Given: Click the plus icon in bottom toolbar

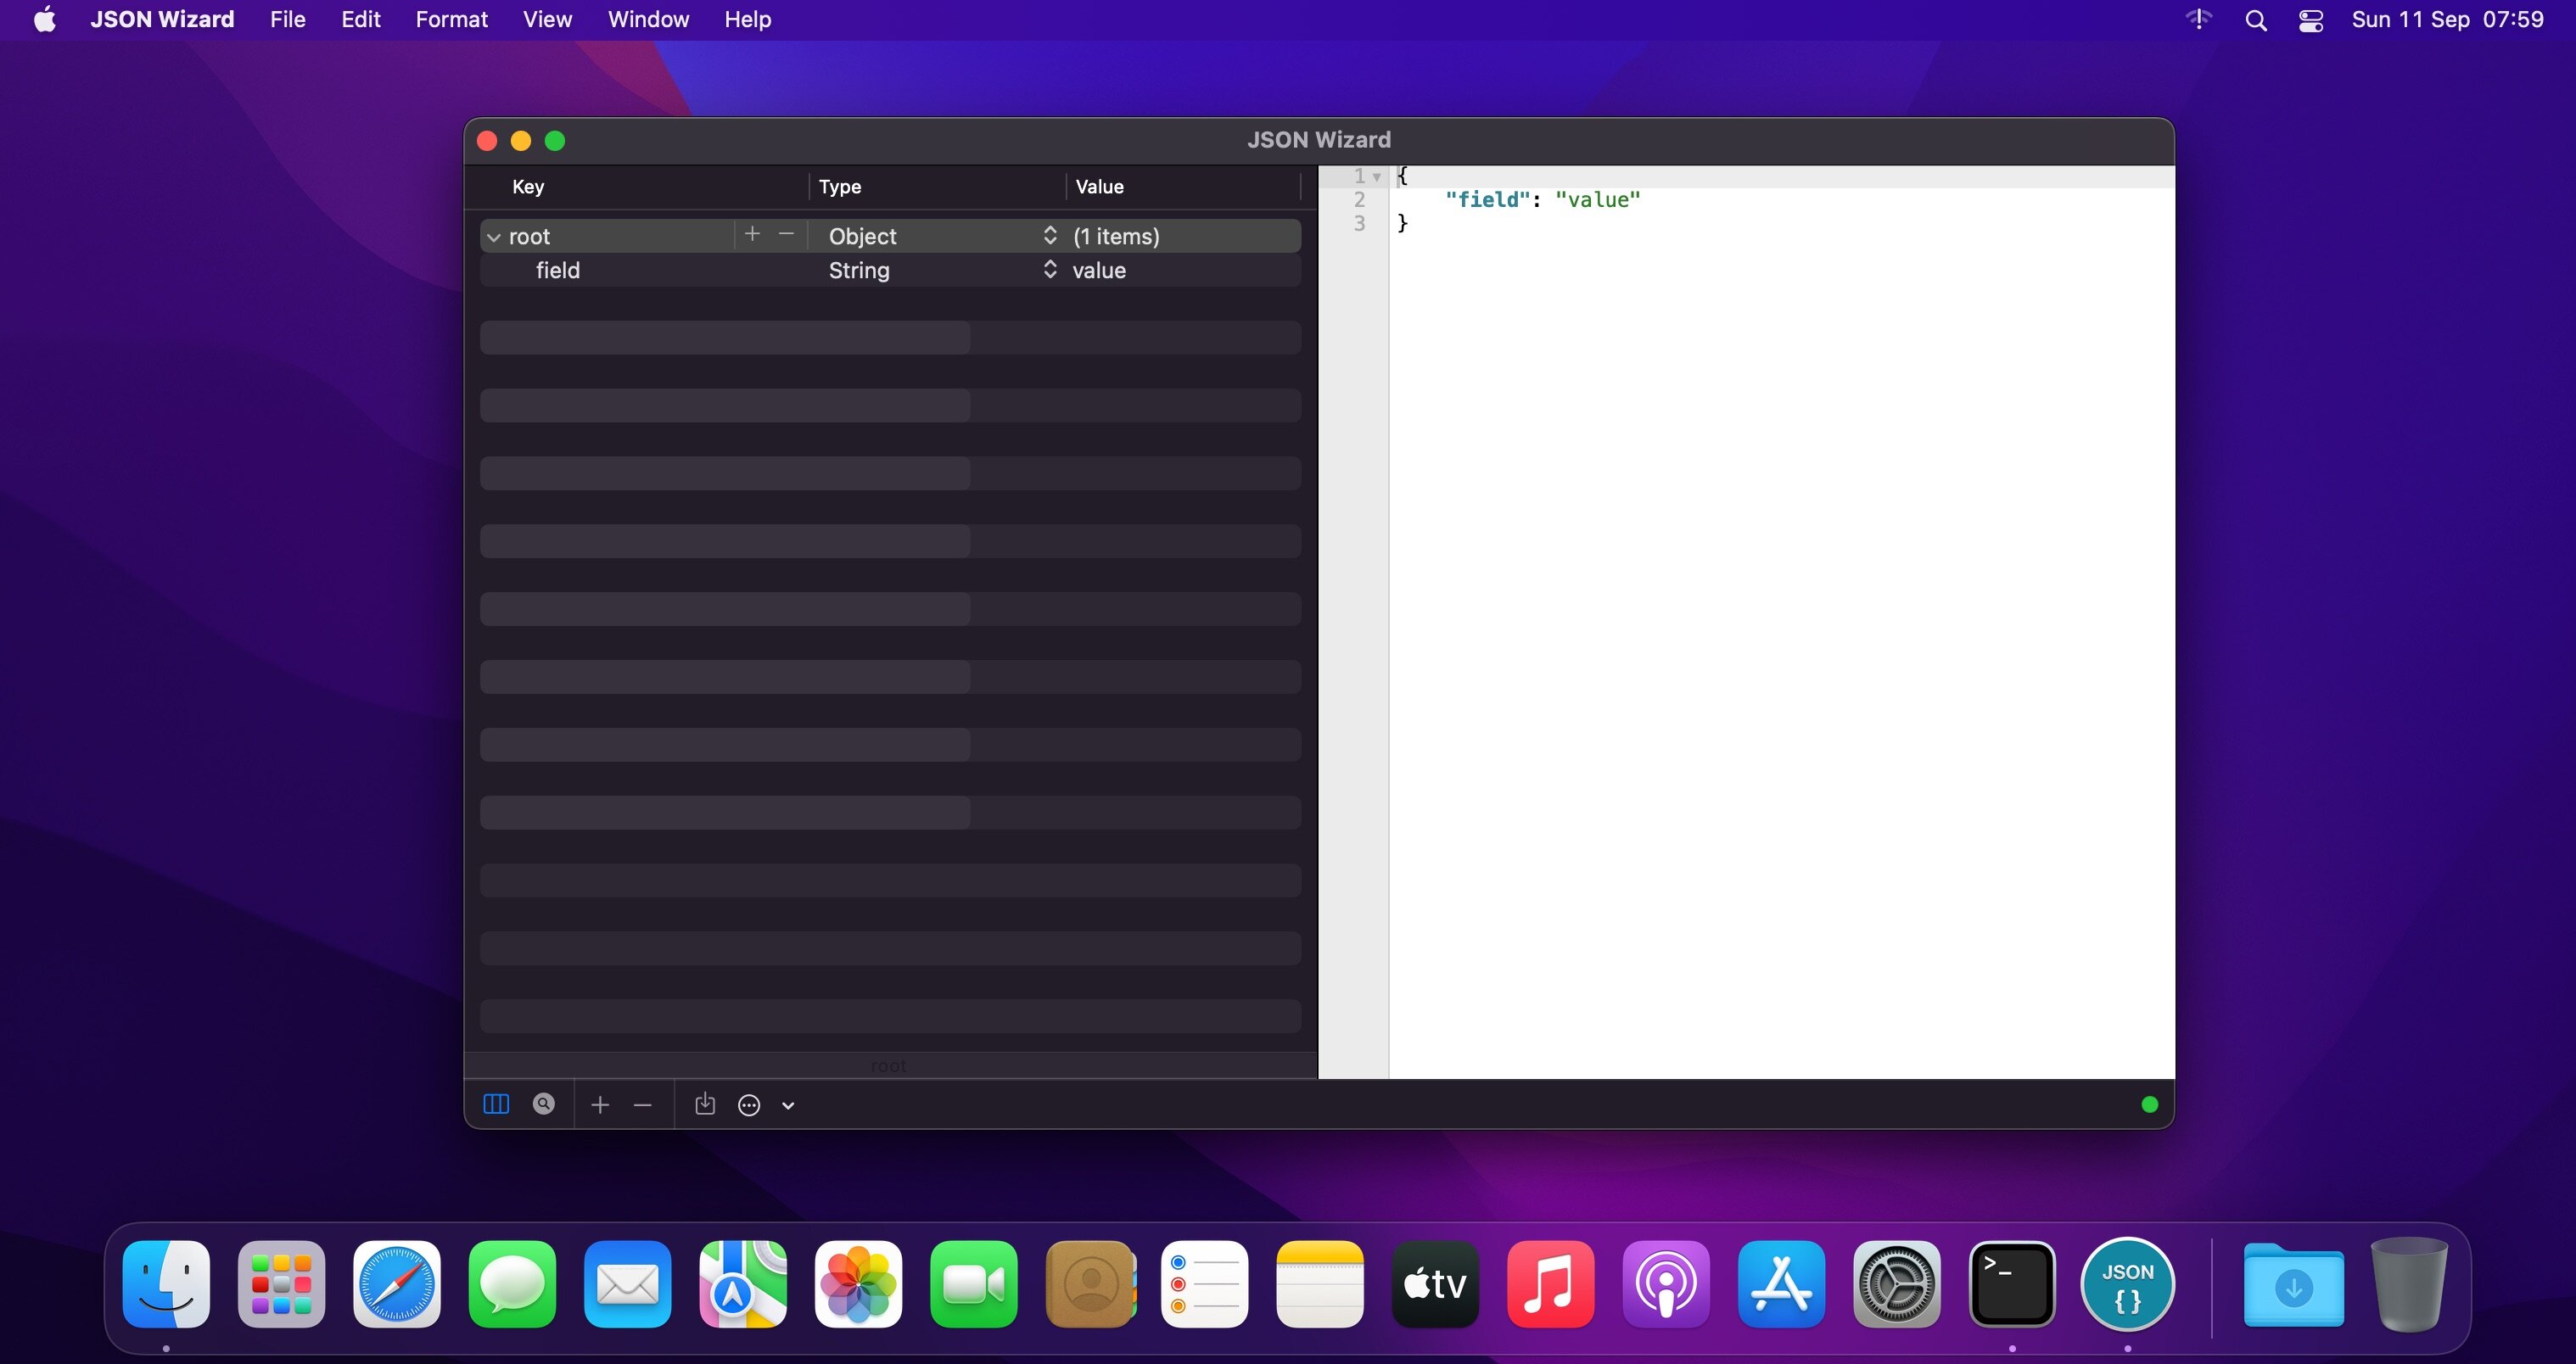Looking at the screenshot, I should pyautogui.click(x=600, y=1105).
